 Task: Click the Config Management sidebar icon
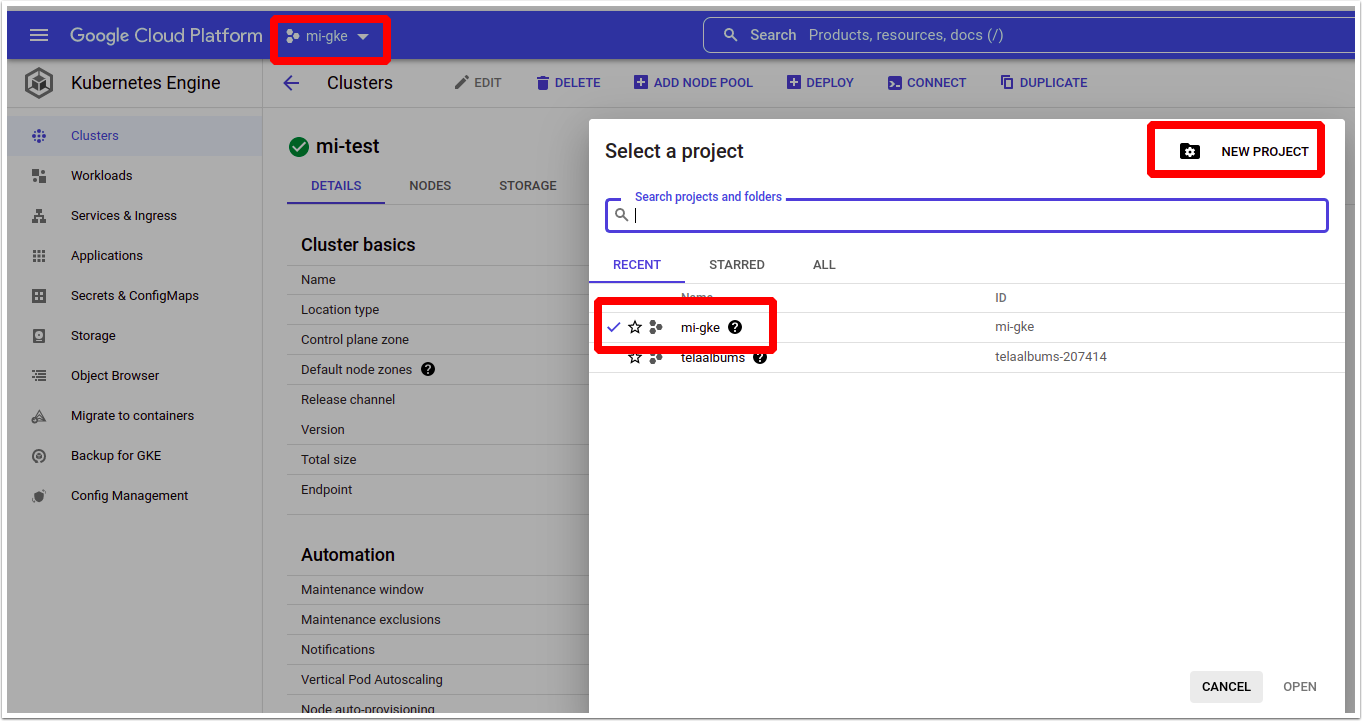[x=39, y=496]
